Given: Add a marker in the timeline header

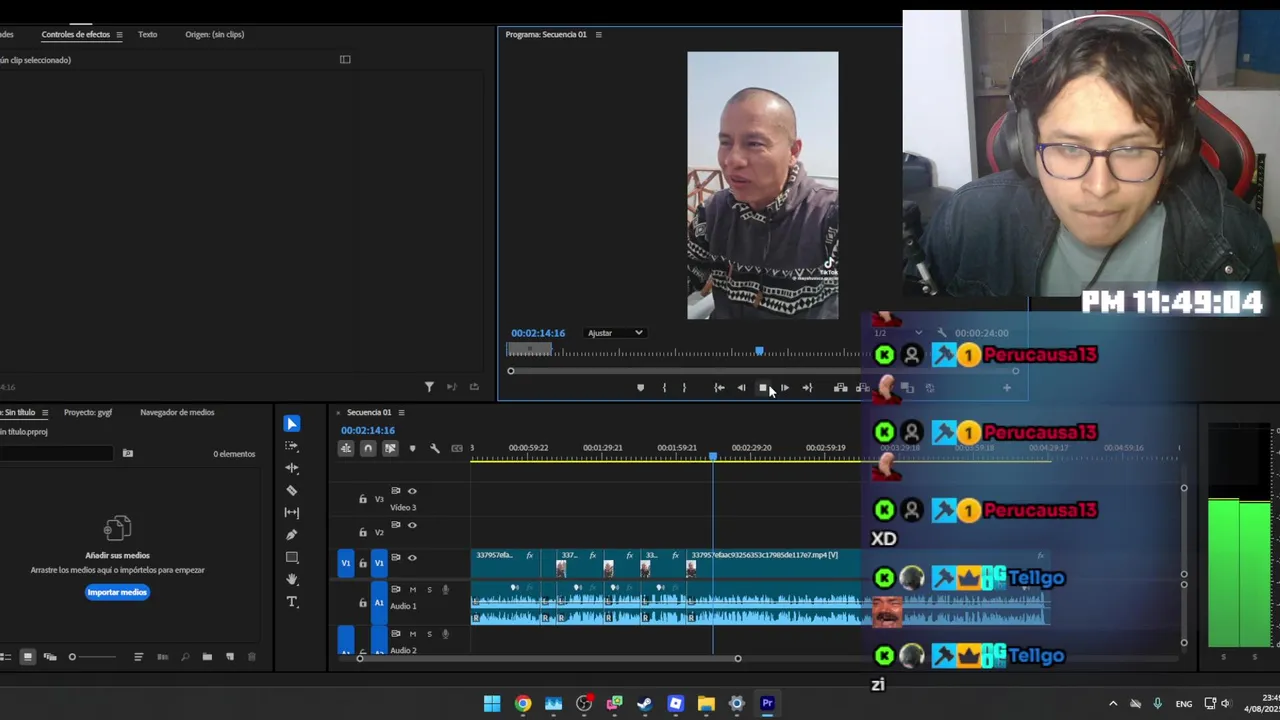Looking at the screenshot, I should 412,448.
